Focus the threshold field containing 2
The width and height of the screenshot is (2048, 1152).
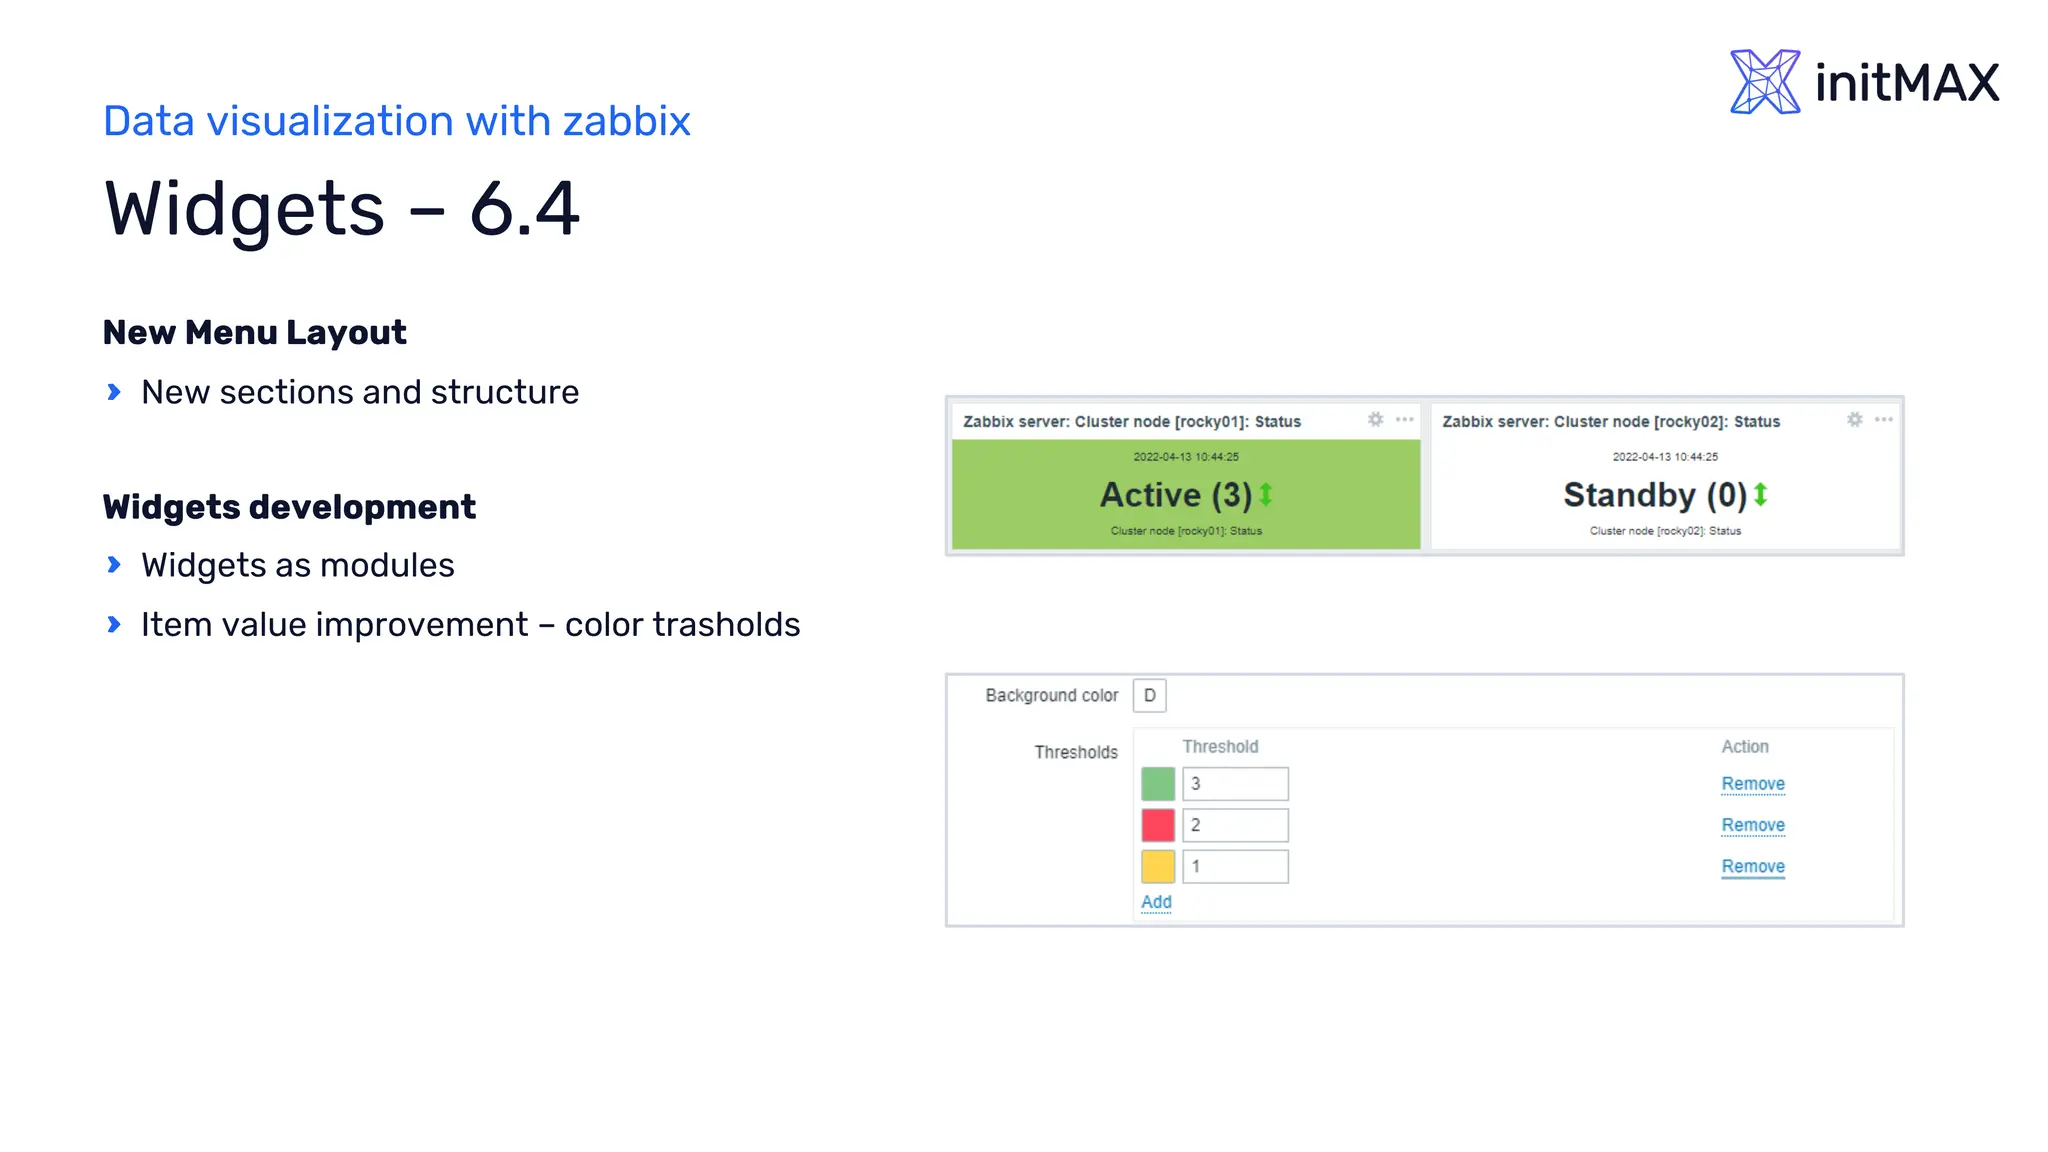coord(1236,825)
